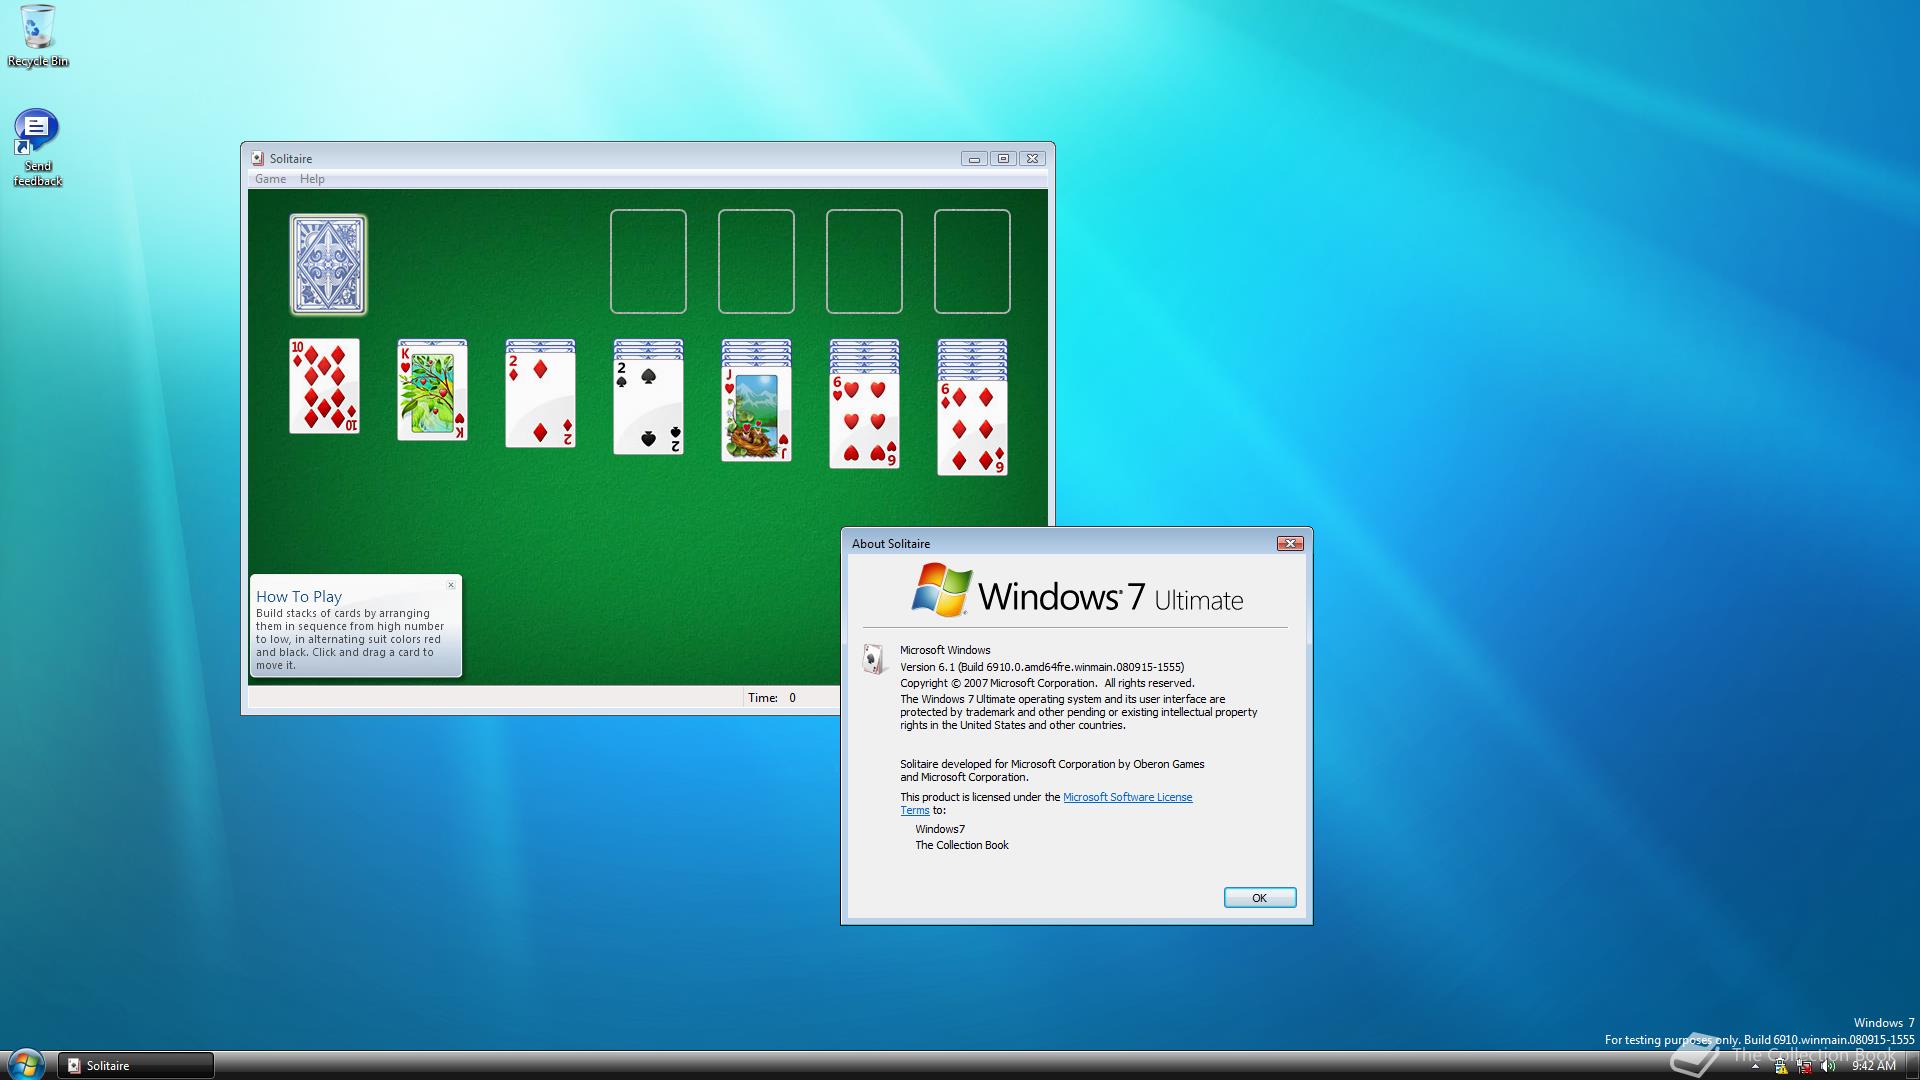Click the fourth empty foundation slot
Viewport: 1920px width, 1080px height.
coord(972,261)
